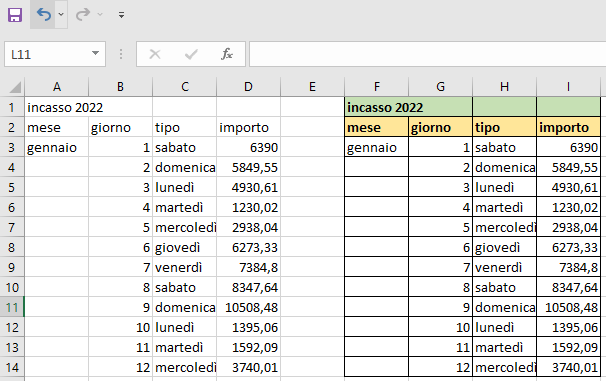Click cell D14 with value 3740,01

coord(249,367)
